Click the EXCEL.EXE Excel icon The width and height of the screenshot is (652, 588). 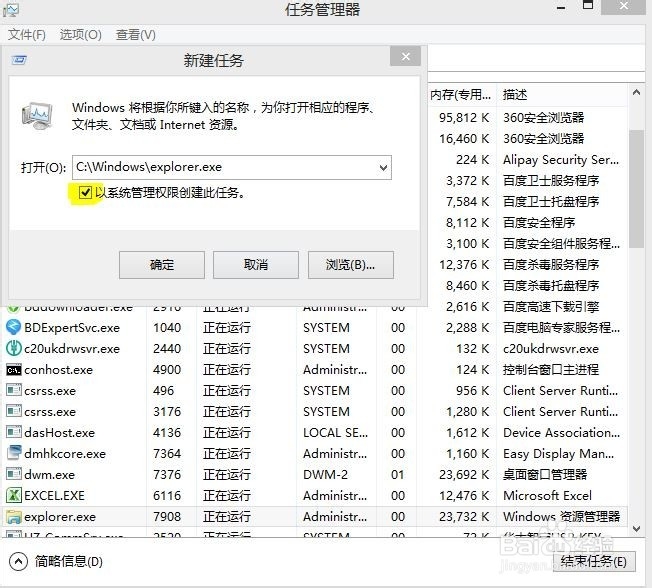click(13, 495)
